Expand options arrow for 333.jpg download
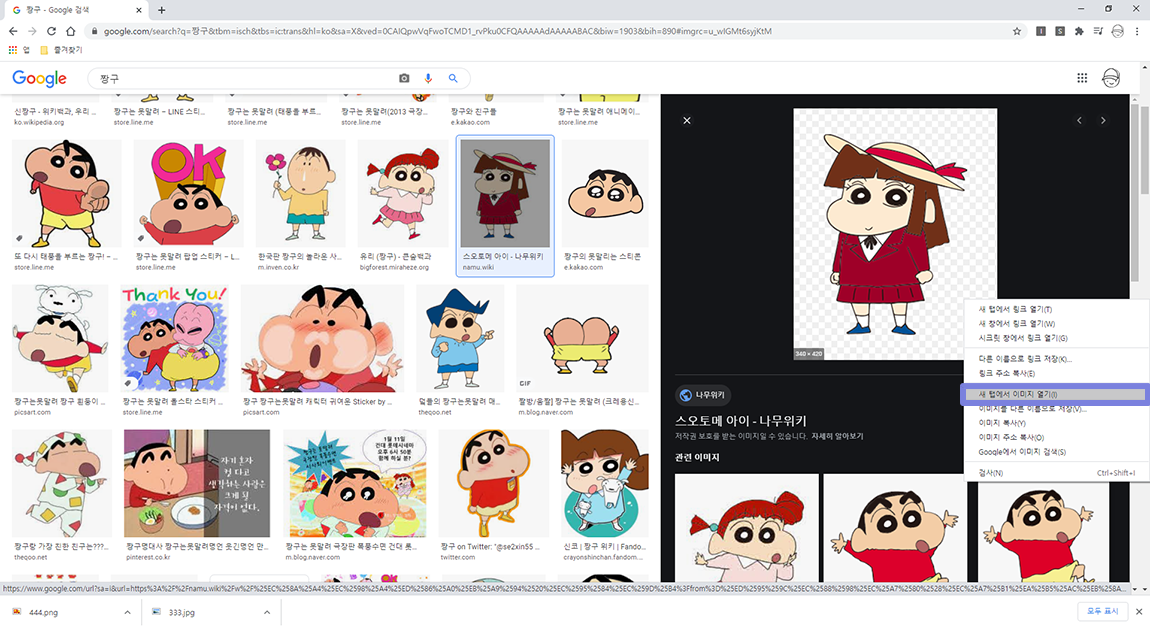The height and width of the screenshot is (629, 1150). 267,612
